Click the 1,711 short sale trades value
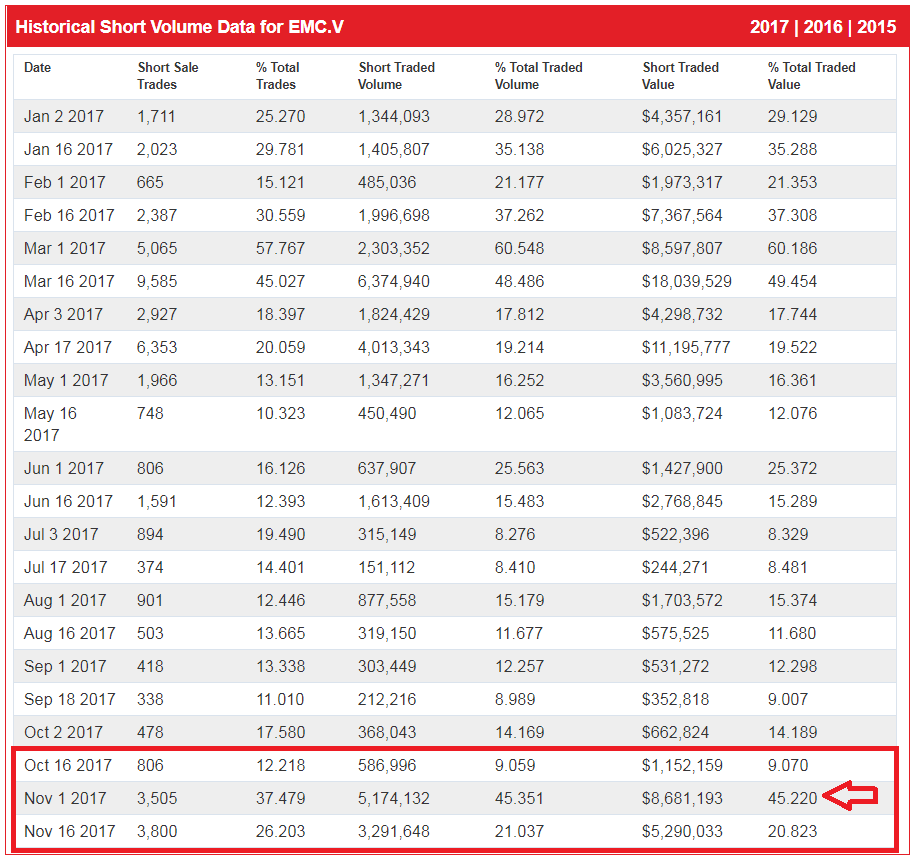Image resolution: width=916 pixels, height=860 pixels. pos(156,116)
